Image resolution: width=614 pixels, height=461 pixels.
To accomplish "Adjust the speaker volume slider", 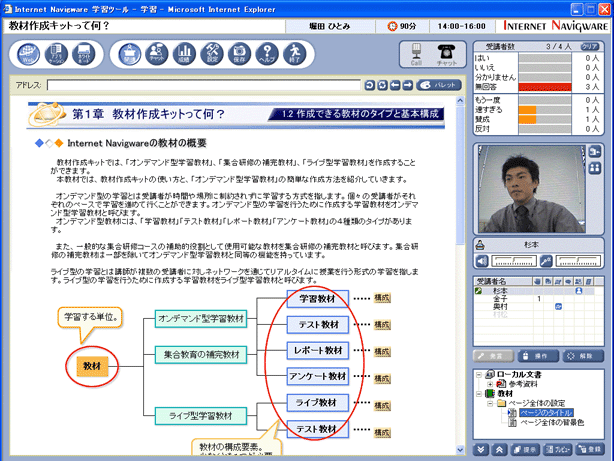I will [x=513, y=261].
